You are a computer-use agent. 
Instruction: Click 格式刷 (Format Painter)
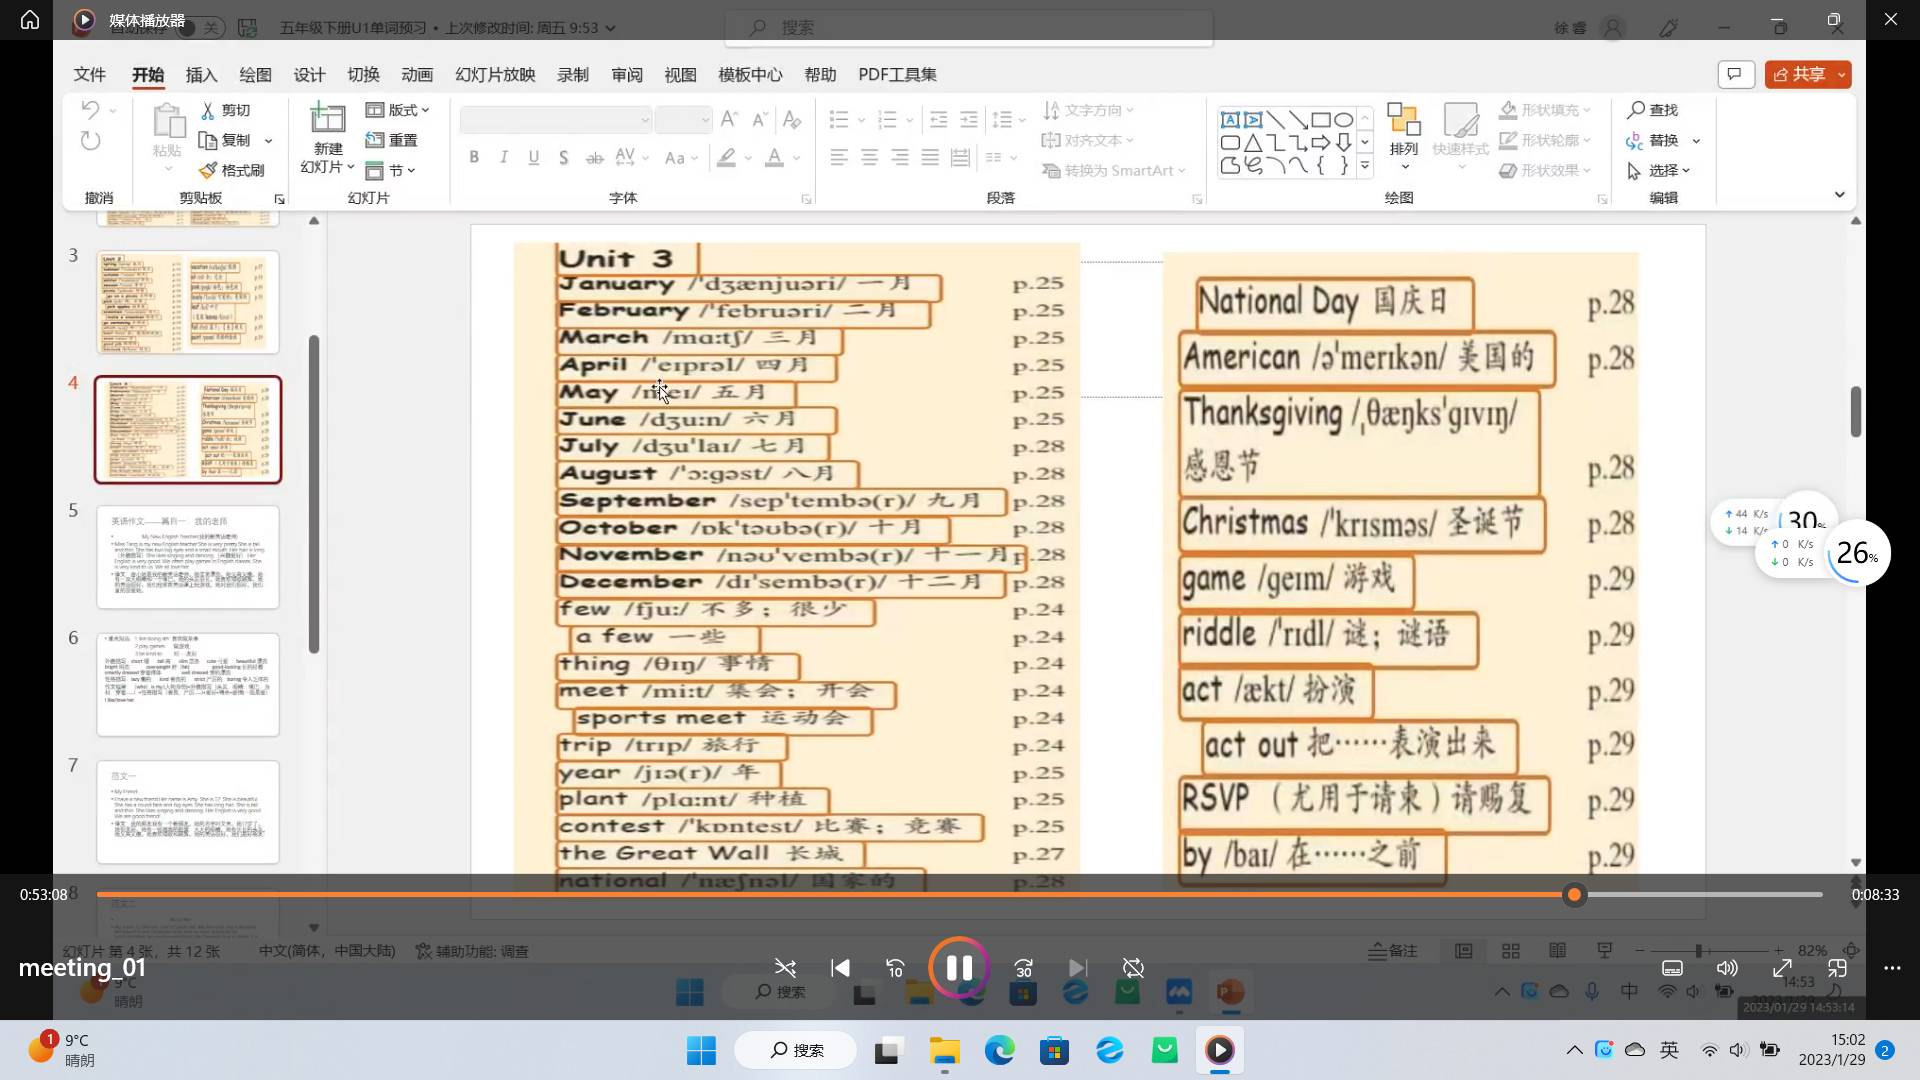232,170
